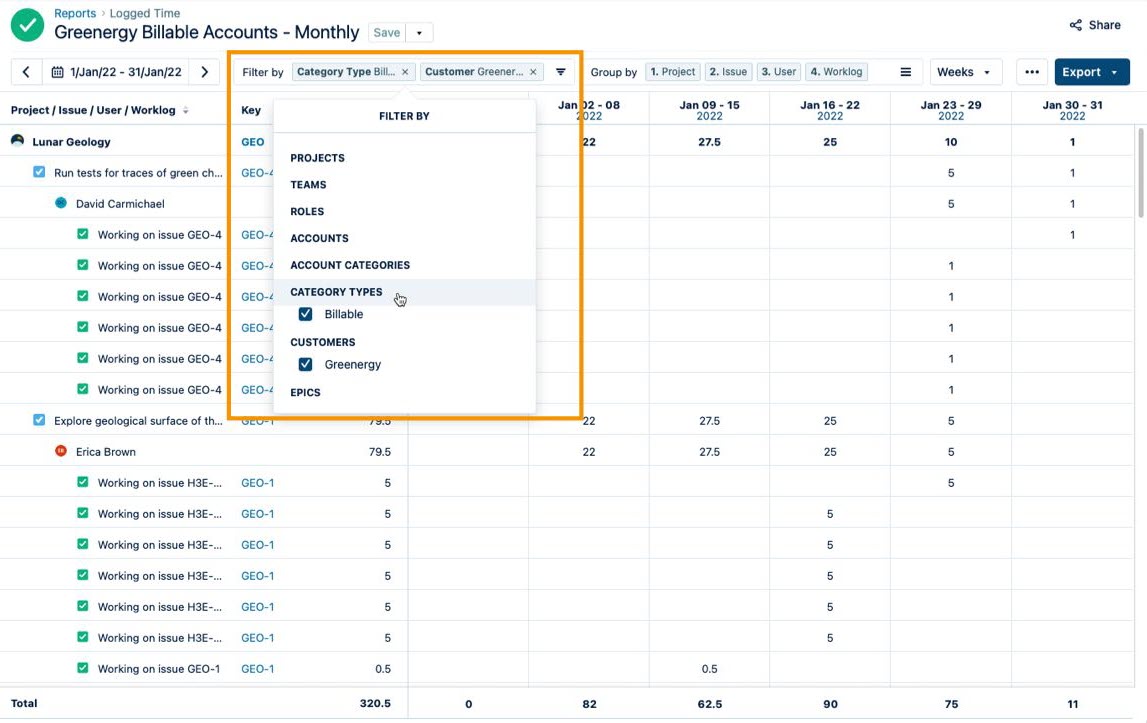Open the more options ellipsis icon
This screenshot has width=1147, height=723.
point(1031,71)
